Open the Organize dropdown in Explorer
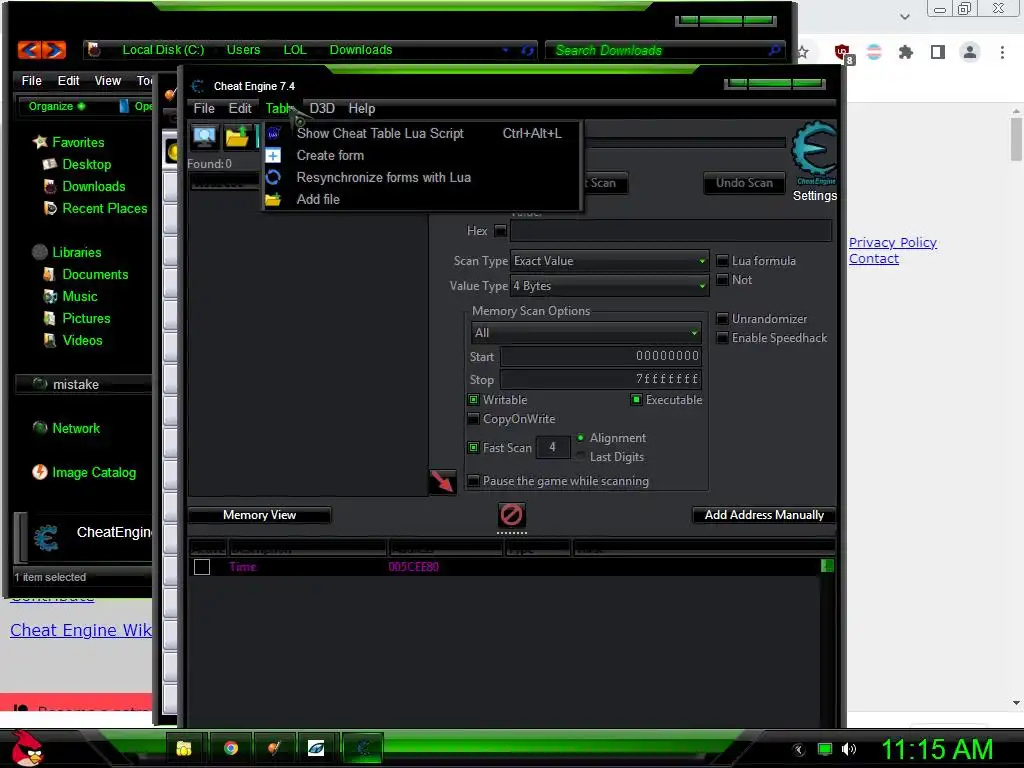The width and height of the screenshot is (1024, 768). pyautogui.click(x=57, y=106)
